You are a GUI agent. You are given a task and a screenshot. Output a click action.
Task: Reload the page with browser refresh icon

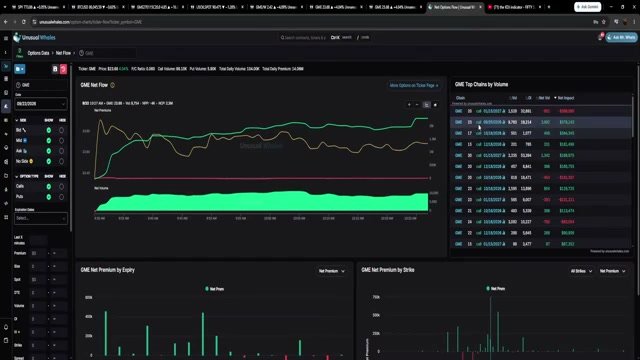tap(24, 22)
